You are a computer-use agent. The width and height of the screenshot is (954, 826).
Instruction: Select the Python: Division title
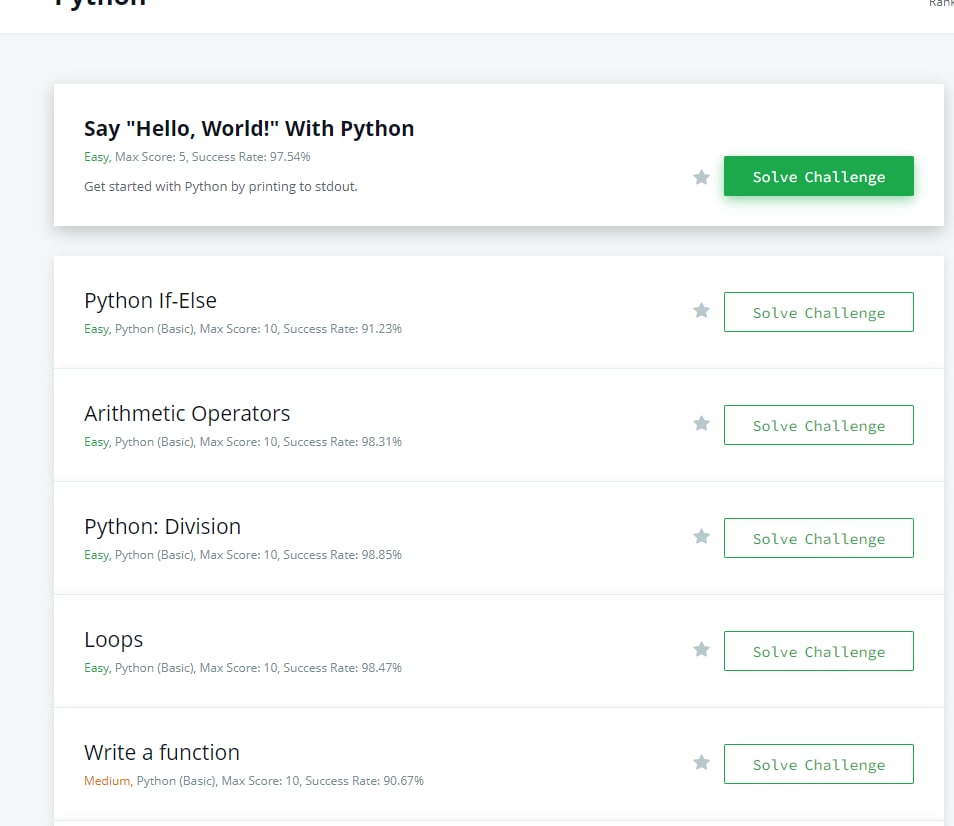(x=162, y=527)
